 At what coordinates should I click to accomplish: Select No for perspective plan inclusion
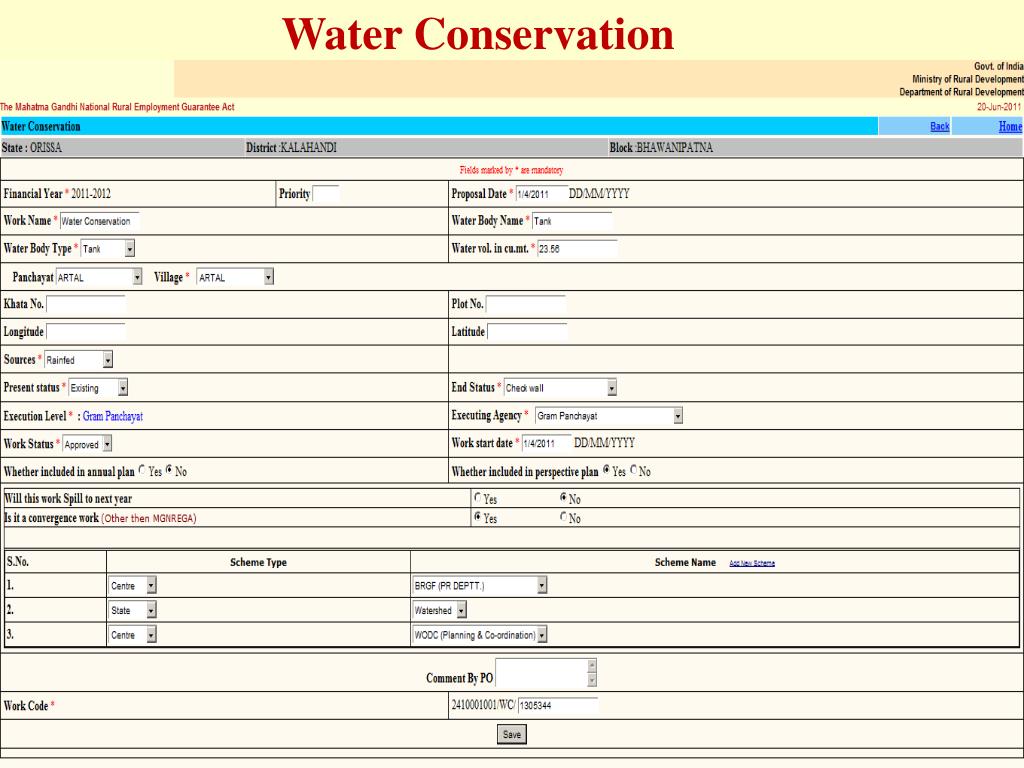(x=633, y=470)
